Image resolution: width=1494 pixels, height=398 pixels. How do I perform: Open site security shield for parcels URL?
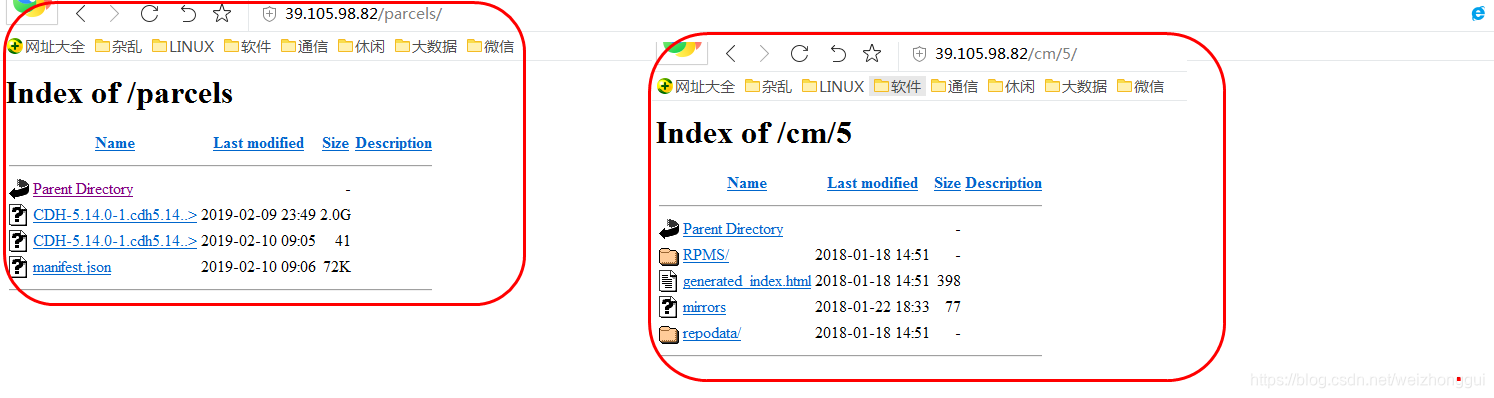[x=268, y=14]
